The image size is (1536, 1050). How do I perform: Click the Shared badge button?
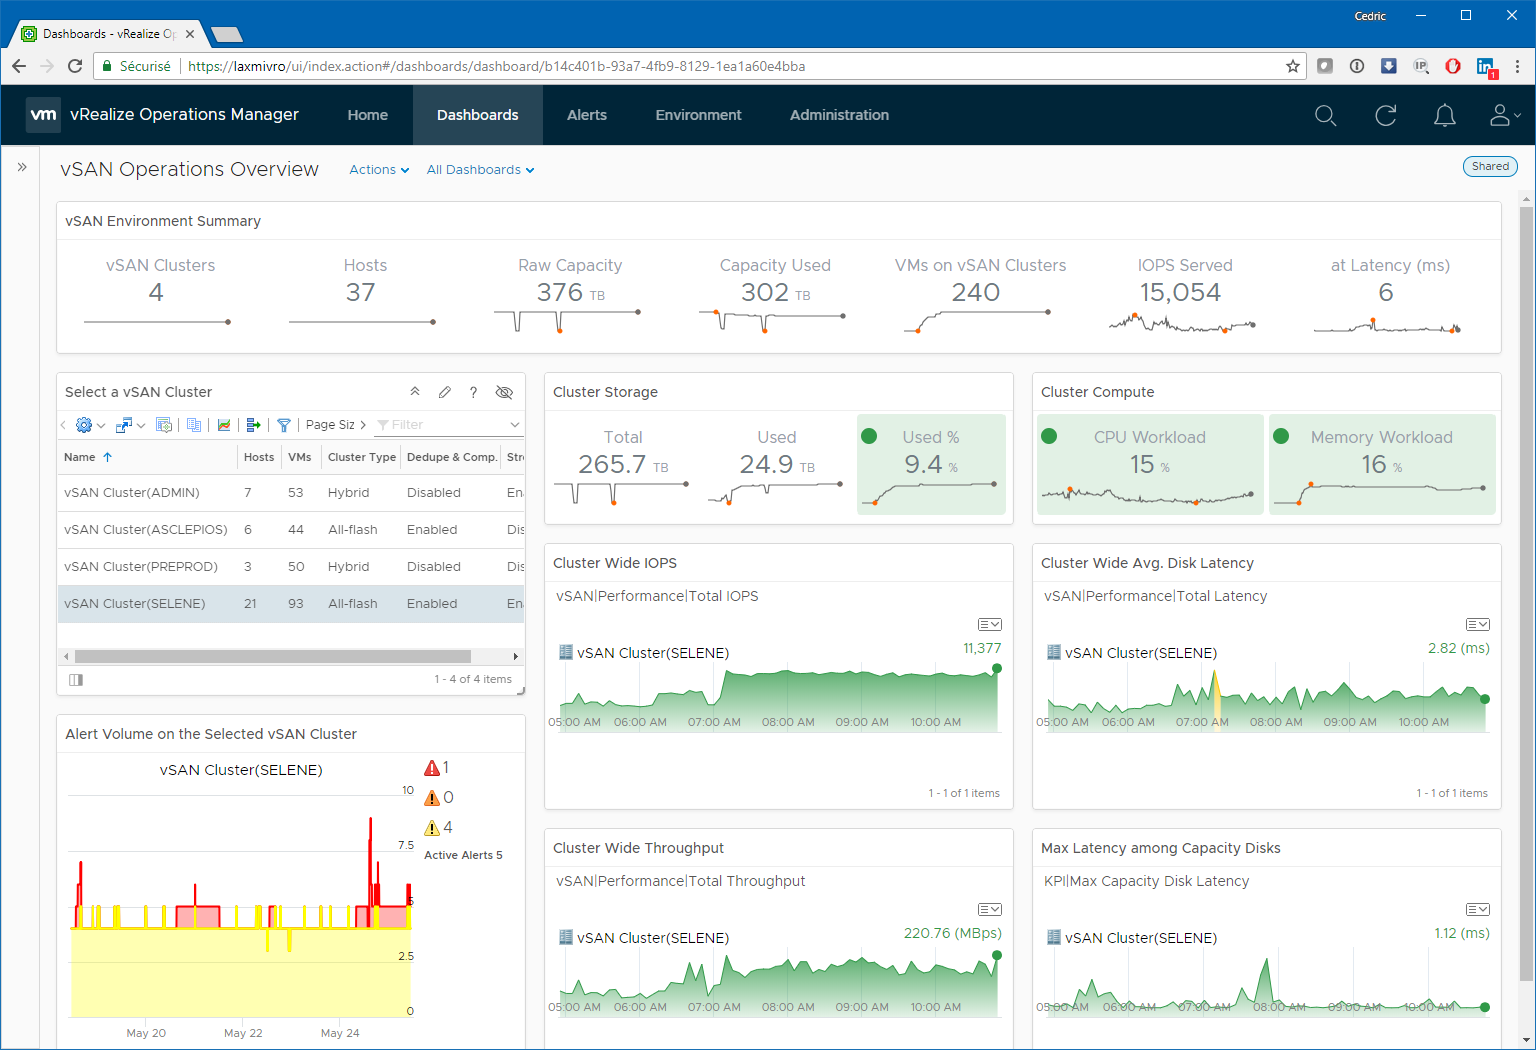[x=1490, y=167]
